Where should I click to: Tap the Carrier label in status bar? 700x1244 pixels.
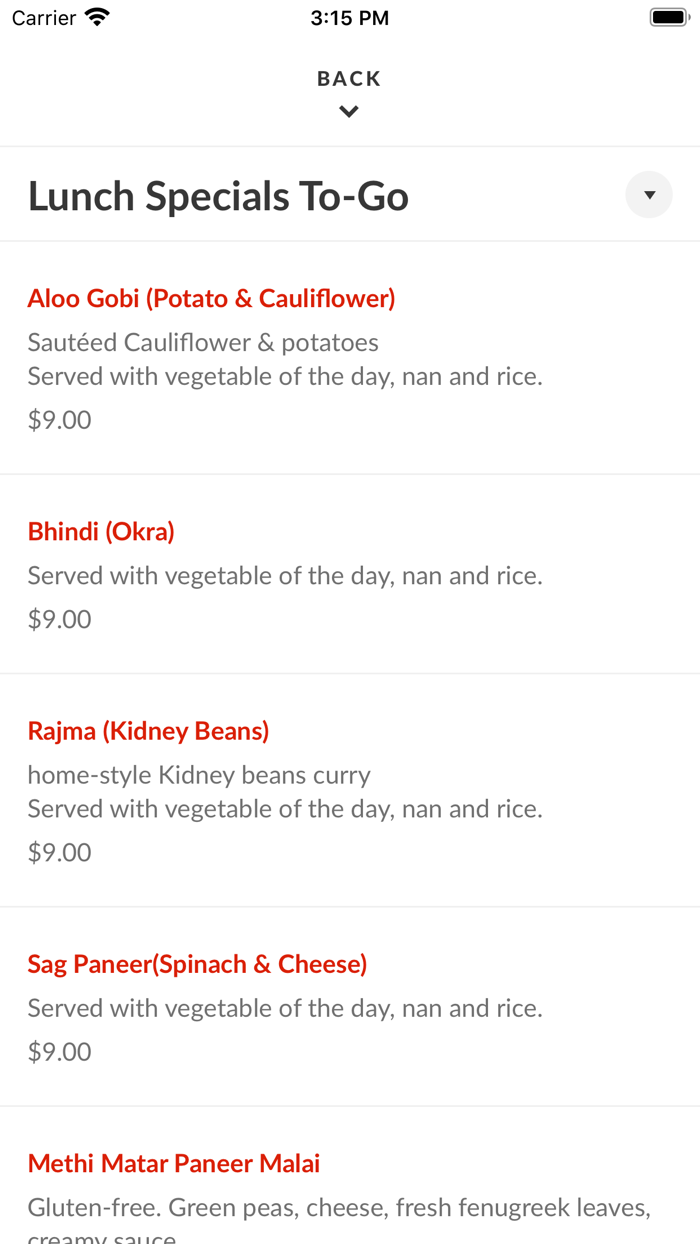tap(44, 18)
